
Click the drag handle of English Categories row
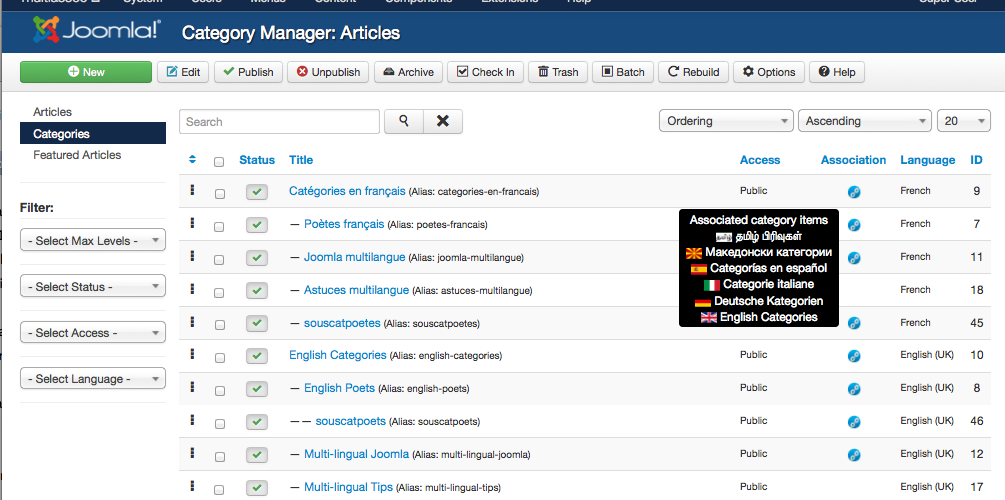coord(192,354)
